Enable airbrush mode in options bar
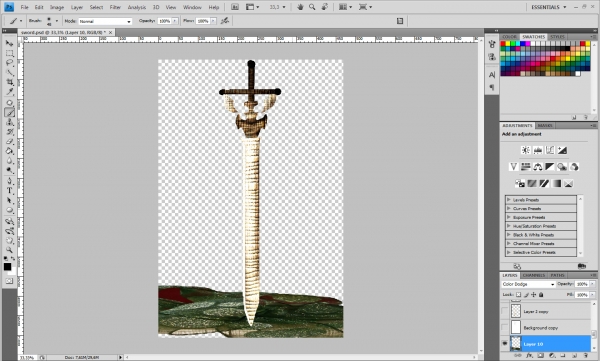This screenshot has height=361, width=600. pos(225,21)
